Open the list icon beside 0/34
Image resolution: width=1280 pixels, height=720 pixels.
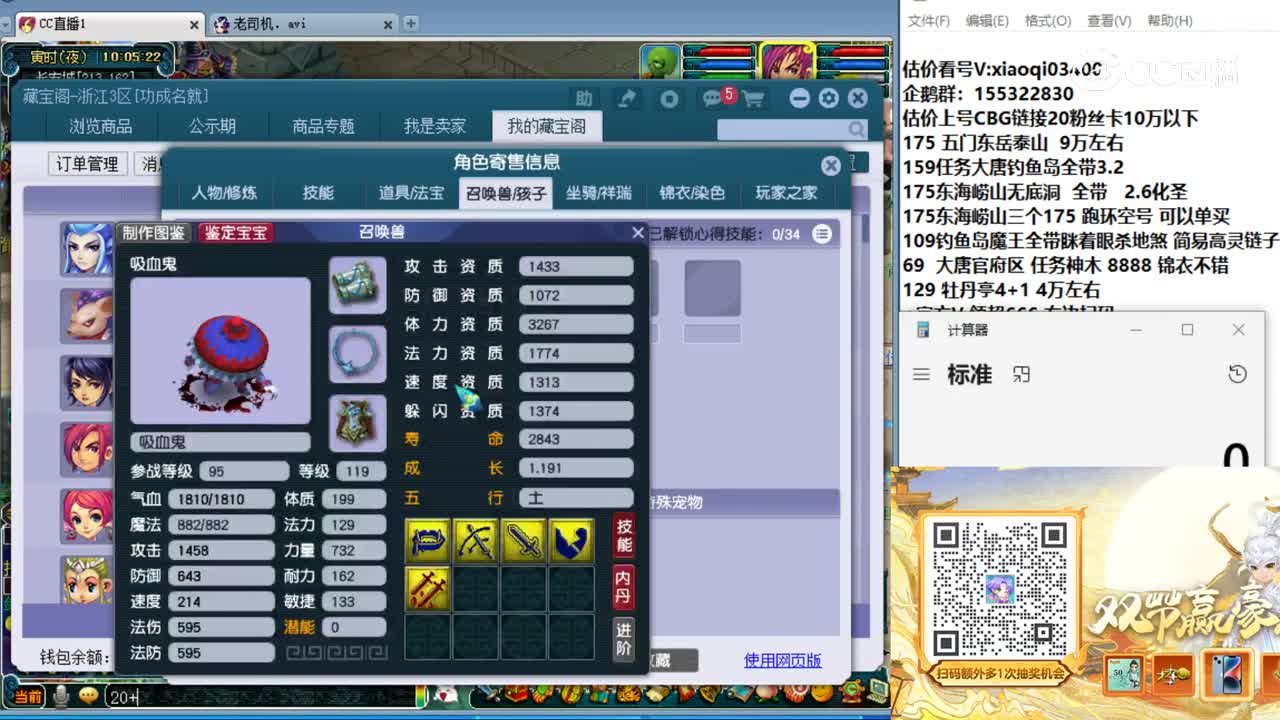pos(822,234)
